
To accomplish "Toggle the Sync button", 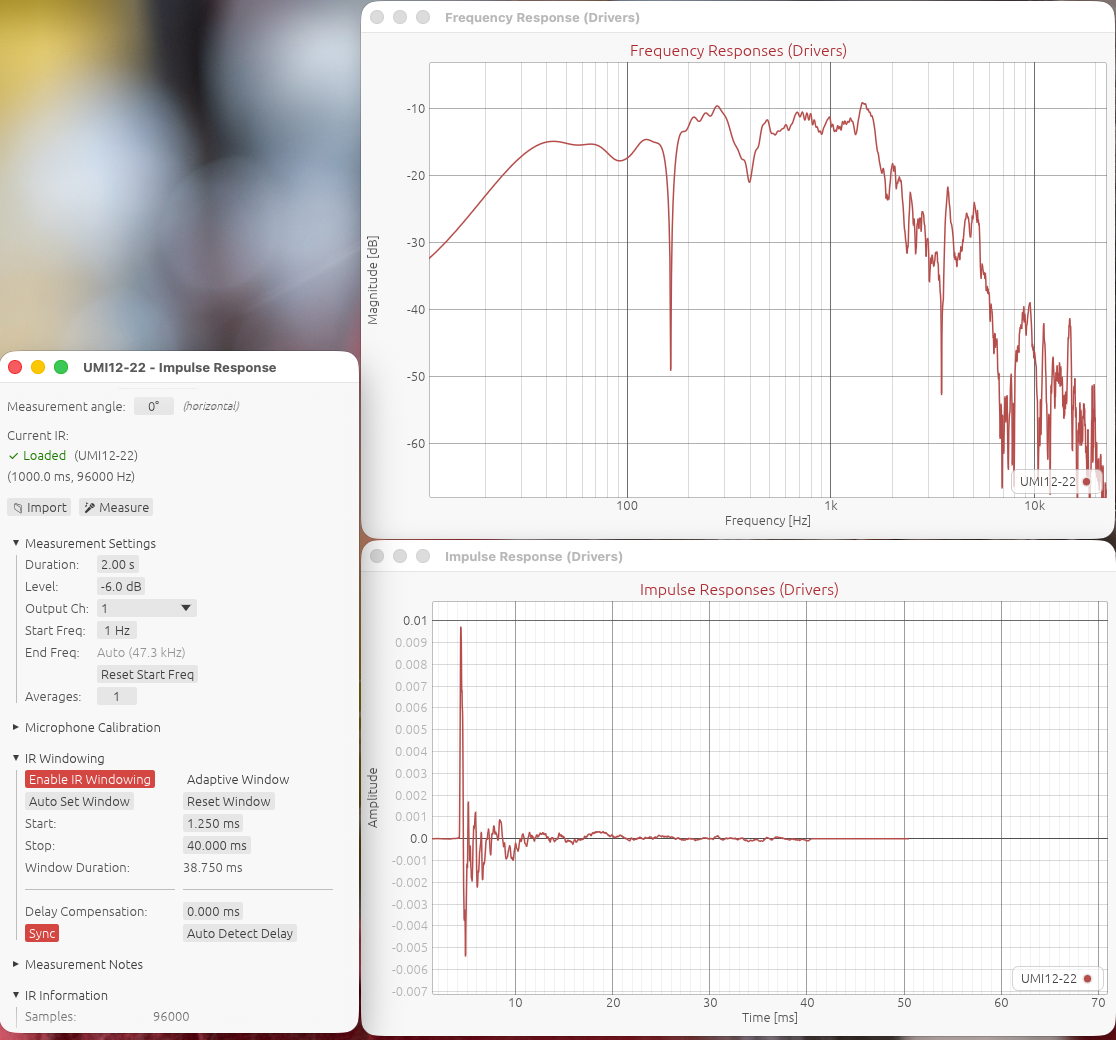I will tap(42, 933).
